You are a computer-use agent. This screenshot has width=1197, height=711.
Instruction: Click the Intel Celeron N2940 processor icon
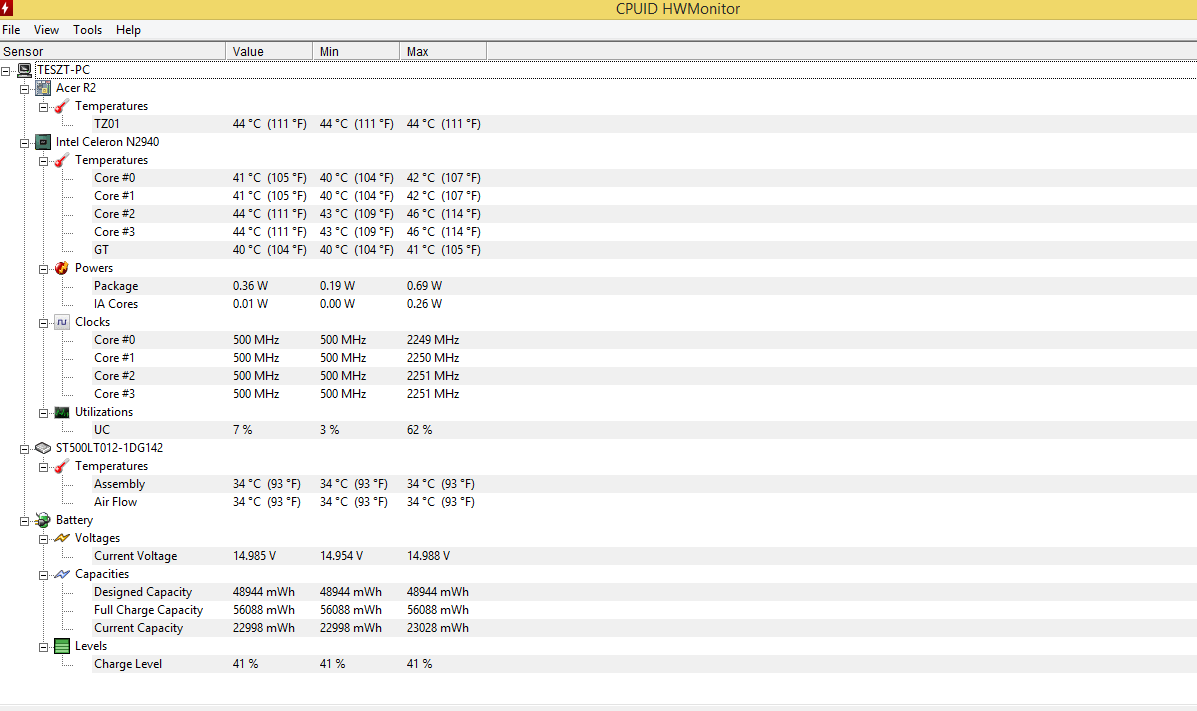pos(43,142)
